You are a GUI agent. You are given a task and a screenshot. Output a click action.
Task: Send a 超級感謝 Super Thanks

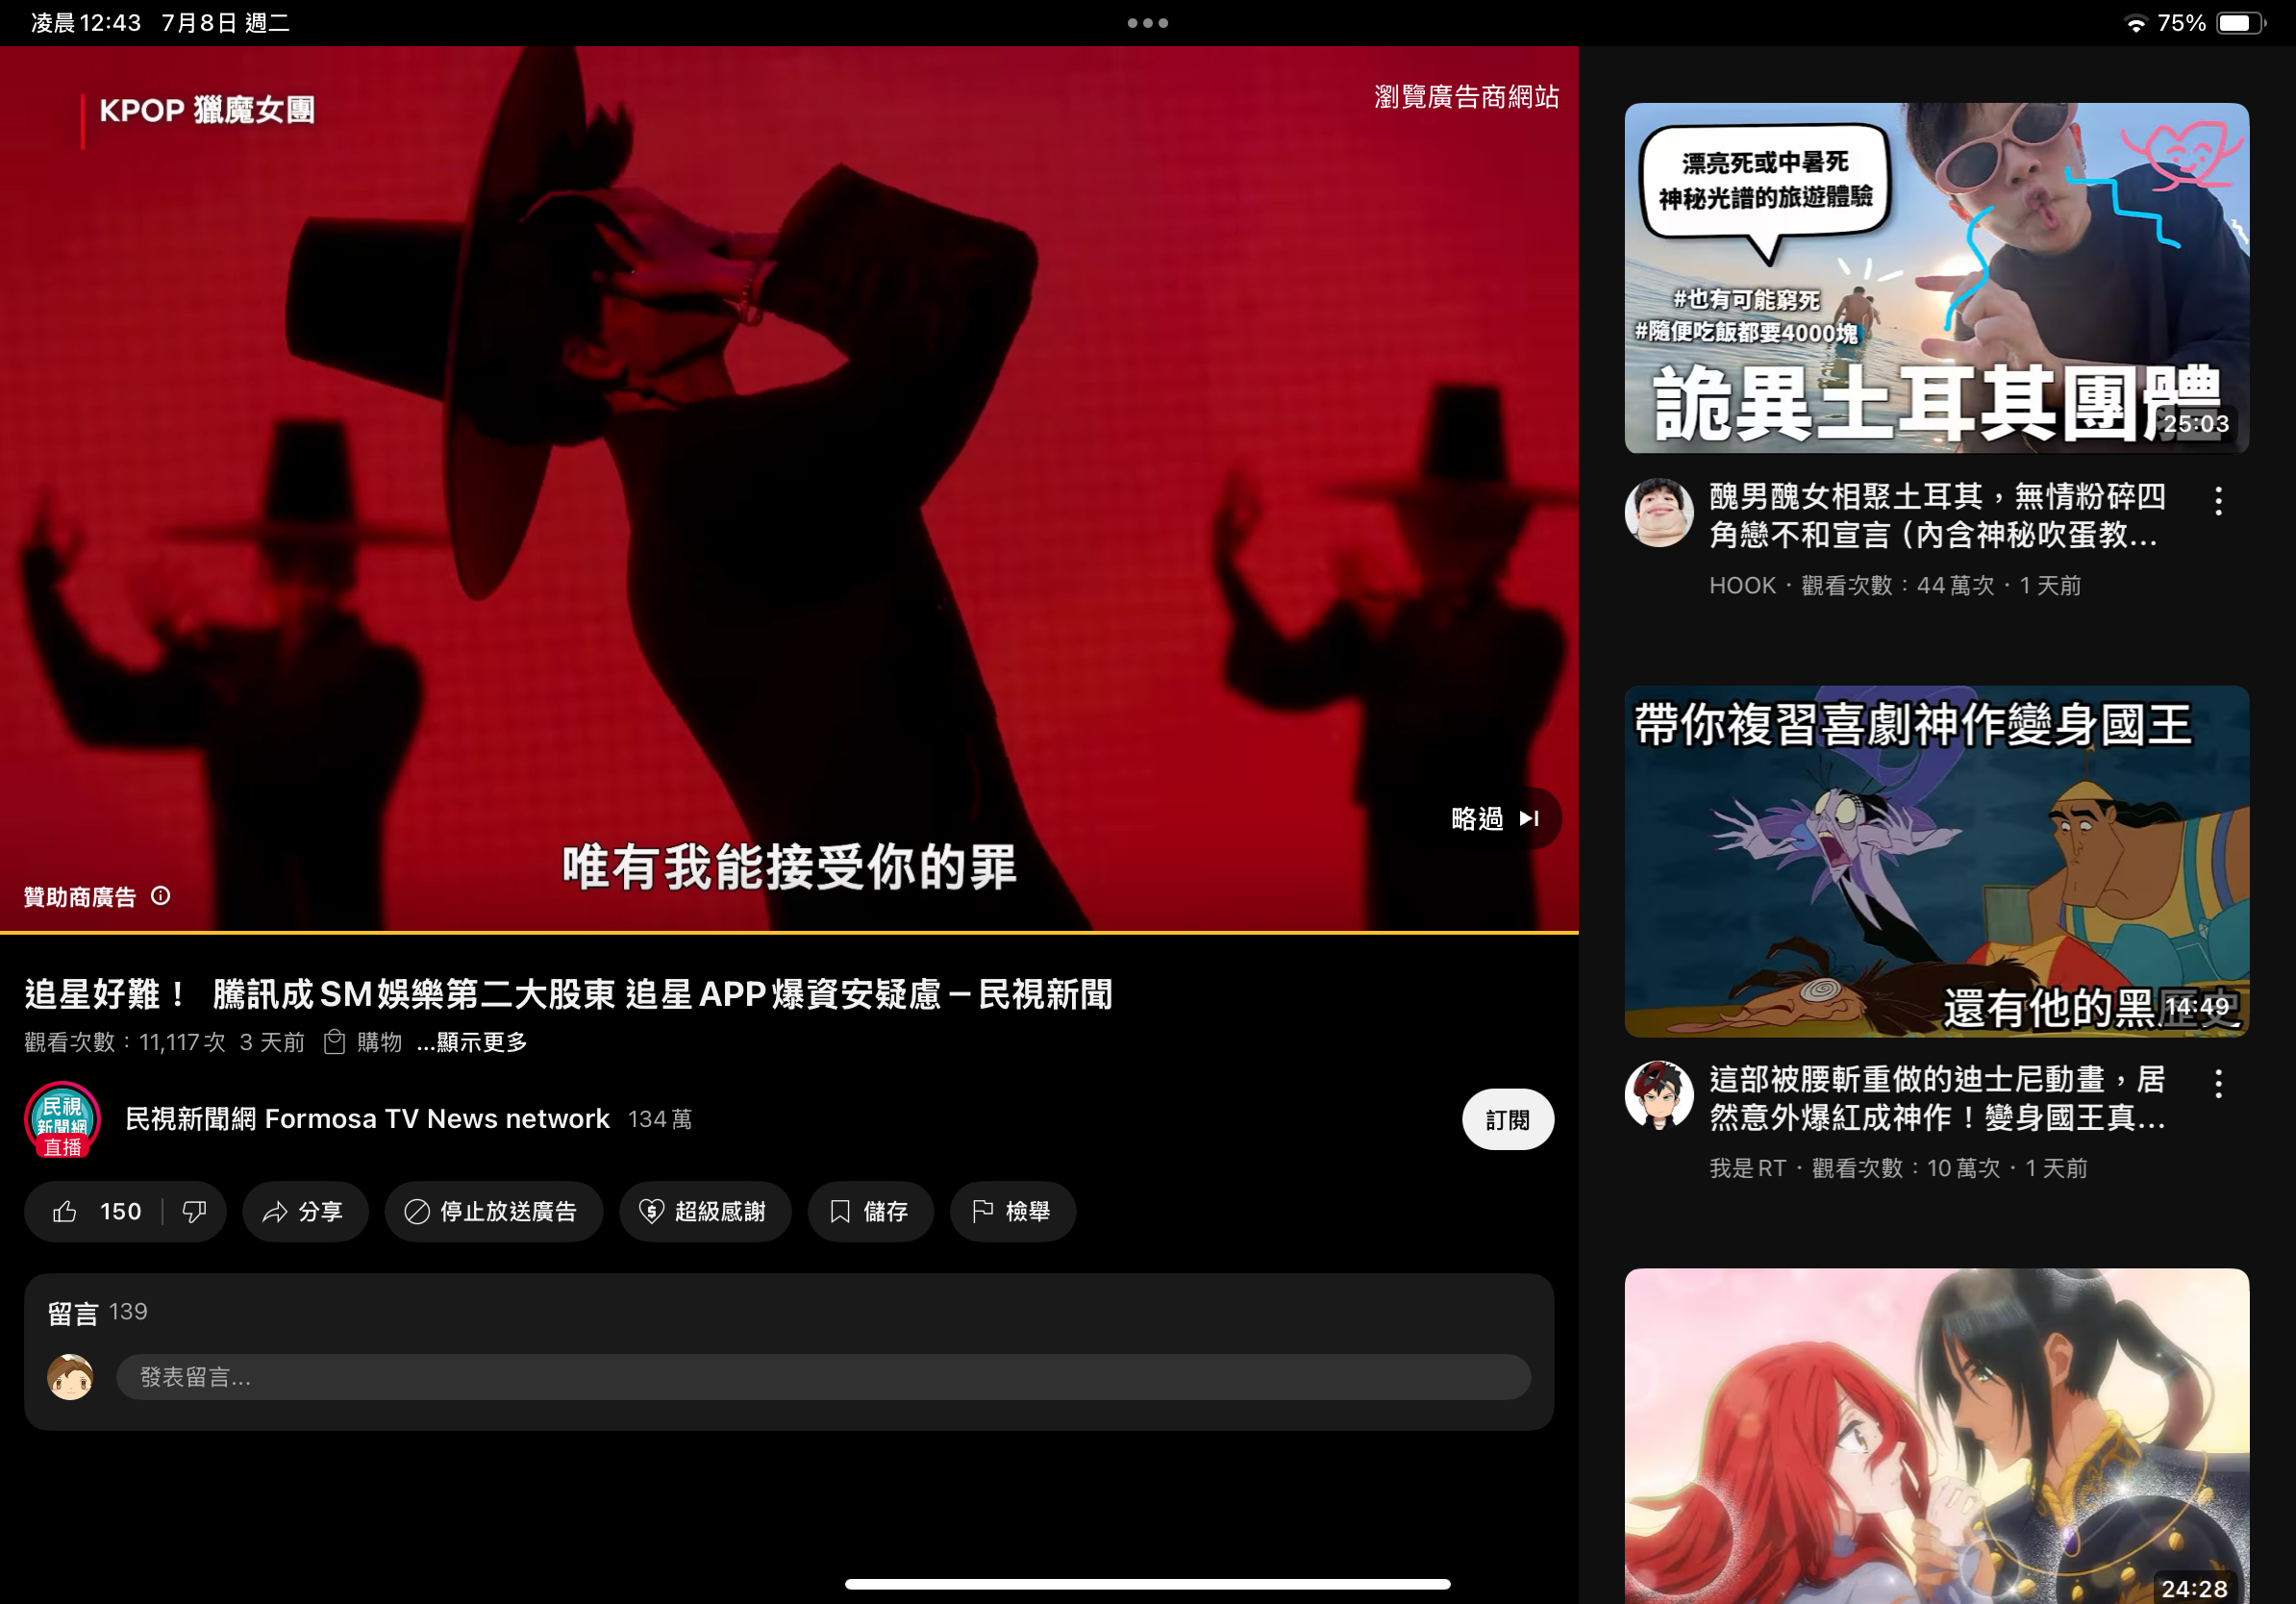point(705,1211)
